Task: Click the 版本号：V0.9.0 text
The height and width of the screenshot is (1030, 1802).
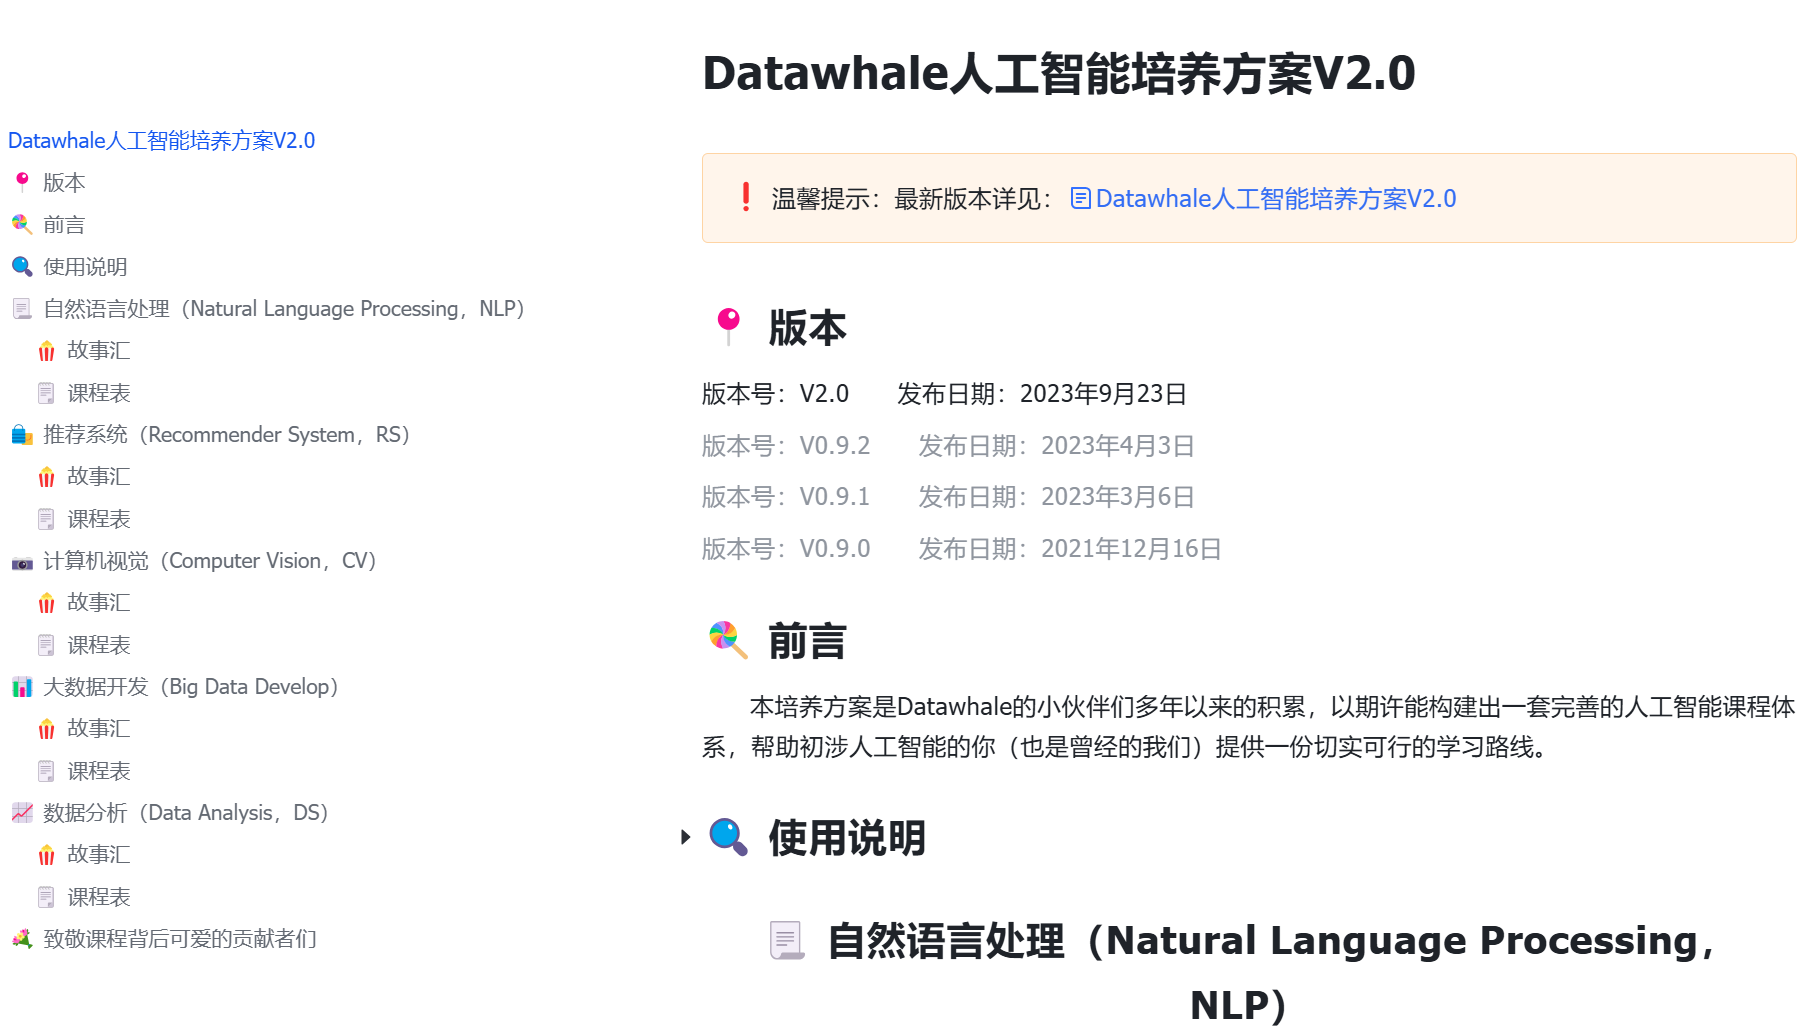Action: click(786, 549)
